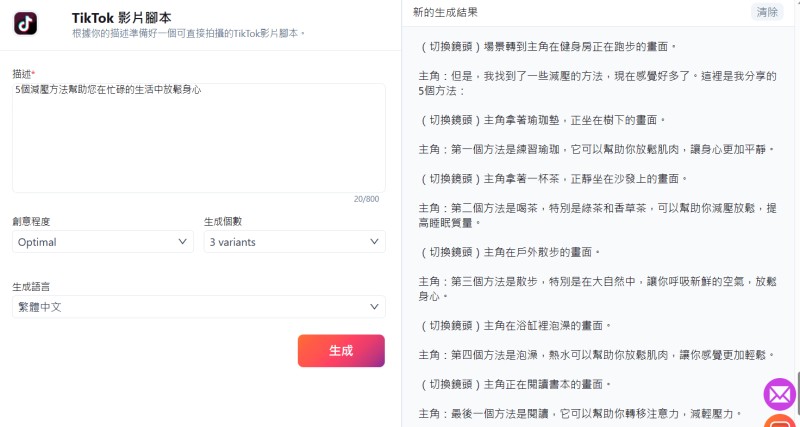Click the chevron arrow beside 3 variants
The width and height of the screenshot is (800, 427).
374,242
